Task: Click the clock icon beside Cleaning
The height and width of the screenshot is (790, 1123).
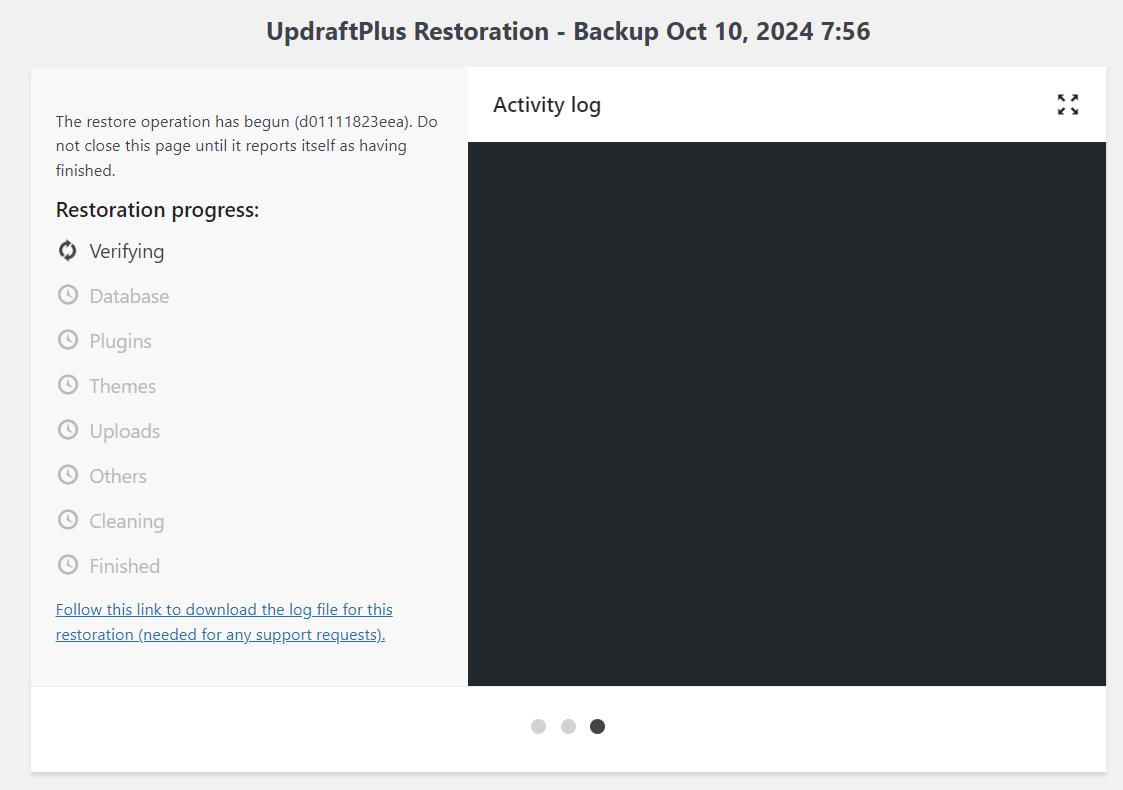Action: pyautogui.click(x=67, y=520)
